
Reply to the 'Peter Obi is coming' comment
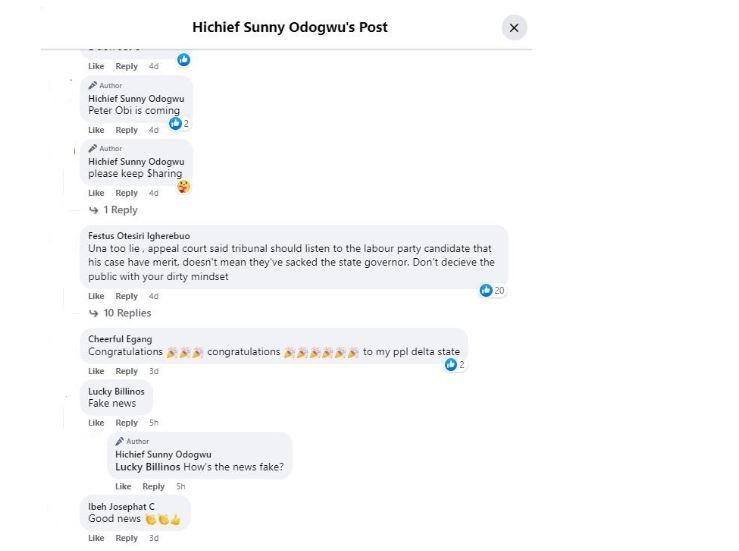coord(126,130)
